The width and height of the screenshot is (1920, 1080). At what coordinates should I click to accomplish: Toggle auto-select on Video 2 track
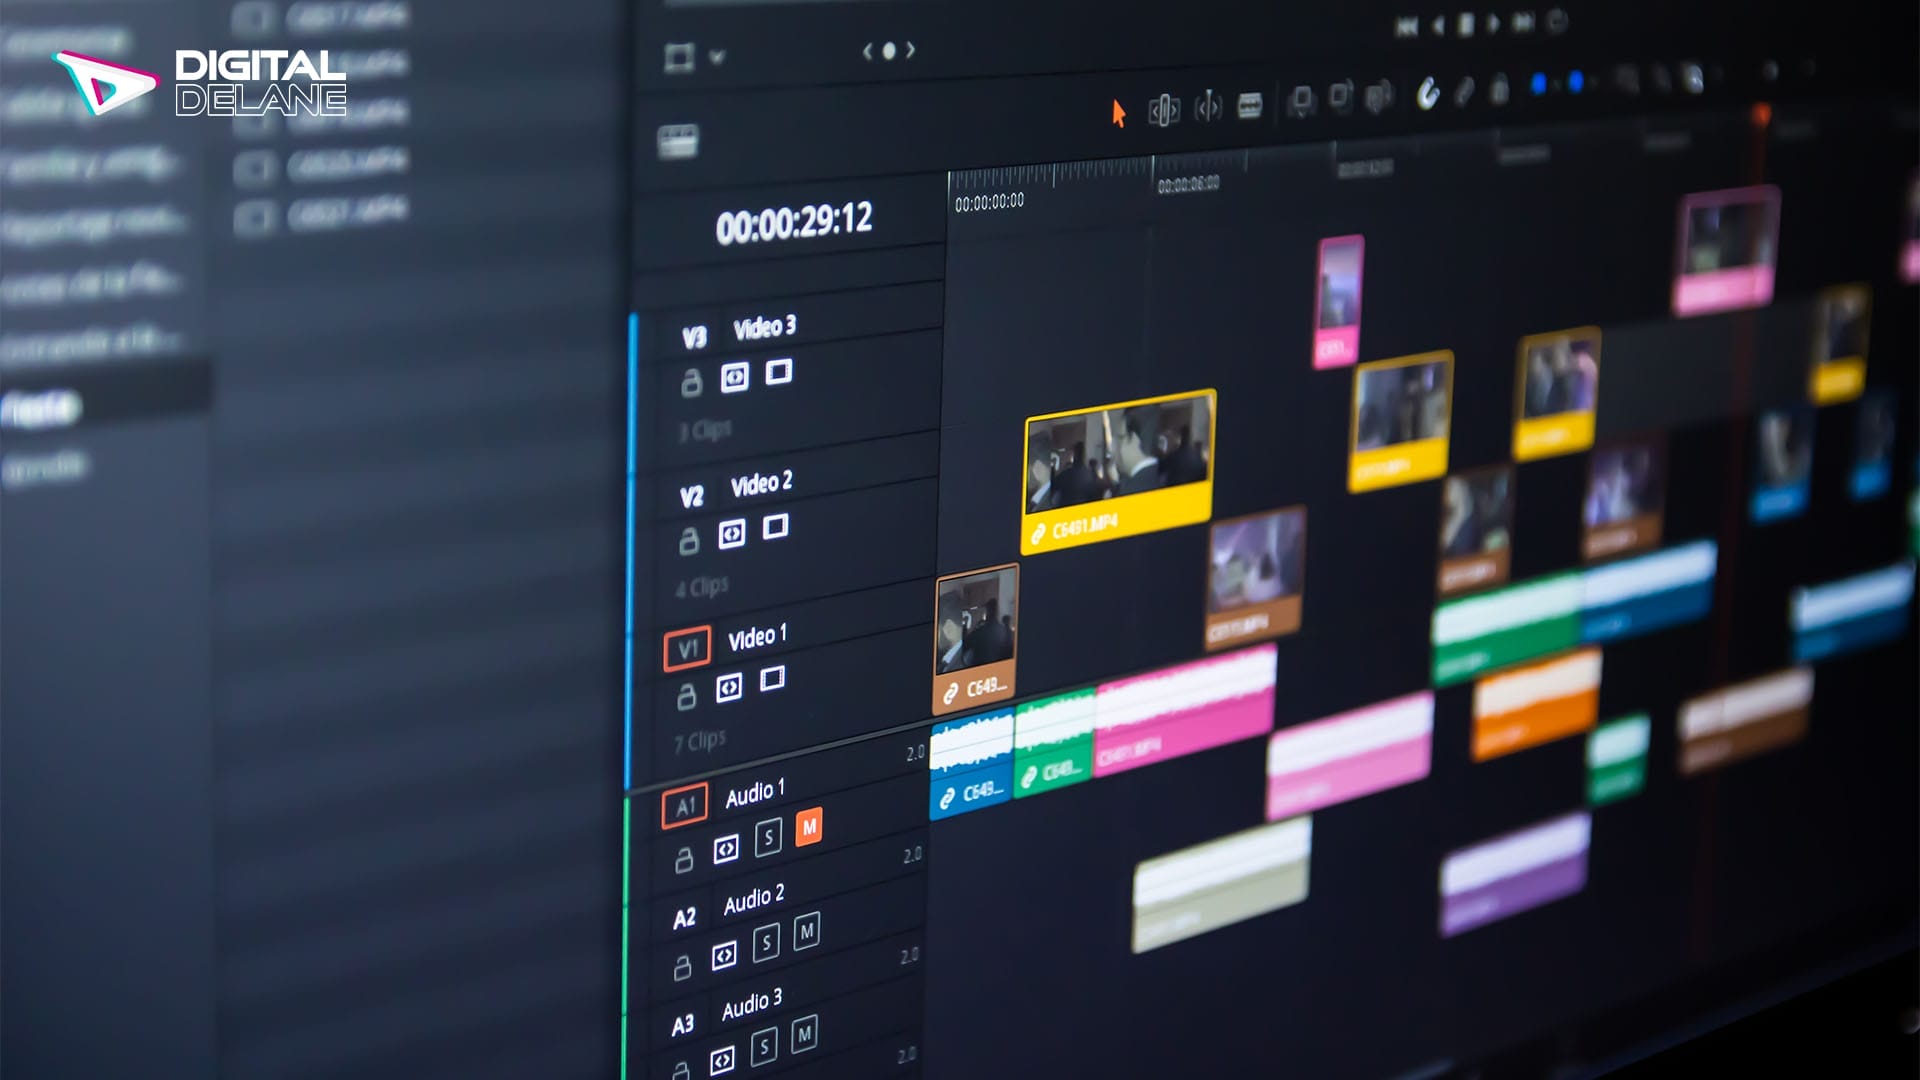tap(731, 532)
